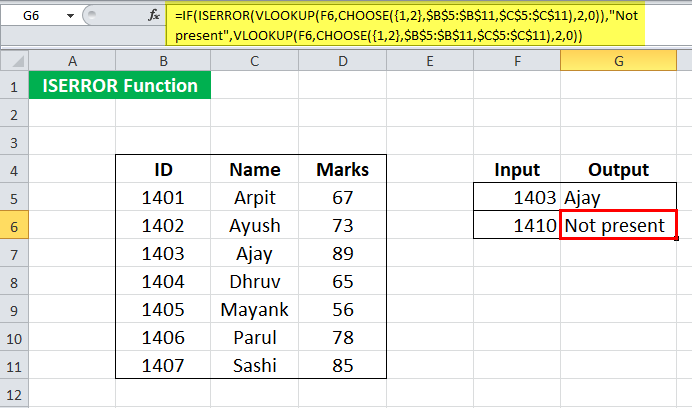Click the "Marks" table header cell
Screen dimensions: 692x408
point(342,170)
